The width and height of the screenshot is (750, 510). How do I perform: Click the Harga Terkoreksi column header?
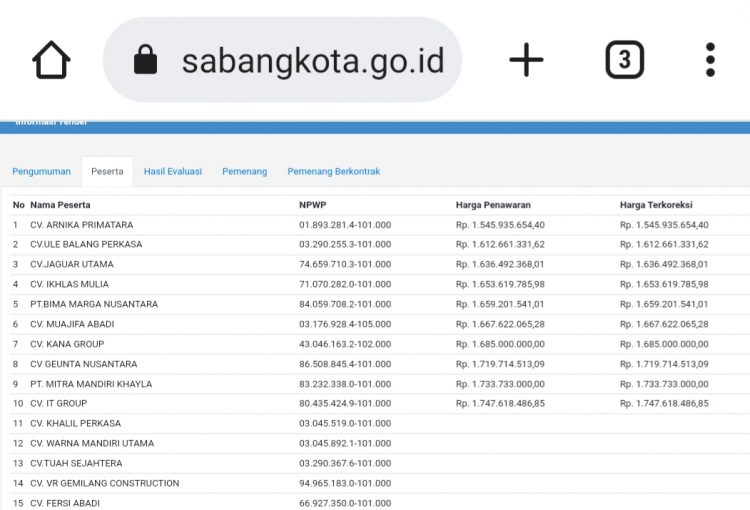(x=656, y=205)
